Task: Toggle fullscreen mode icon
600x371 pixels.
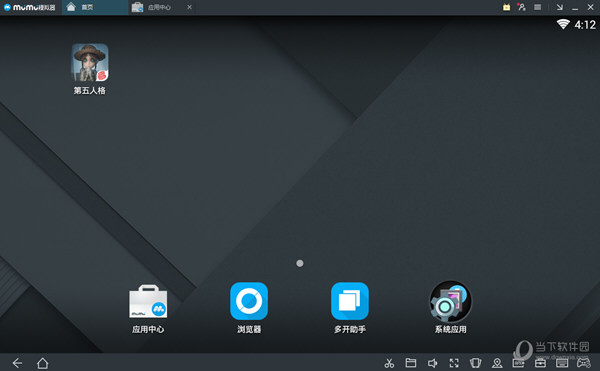Action: click(x=454, y=363)
